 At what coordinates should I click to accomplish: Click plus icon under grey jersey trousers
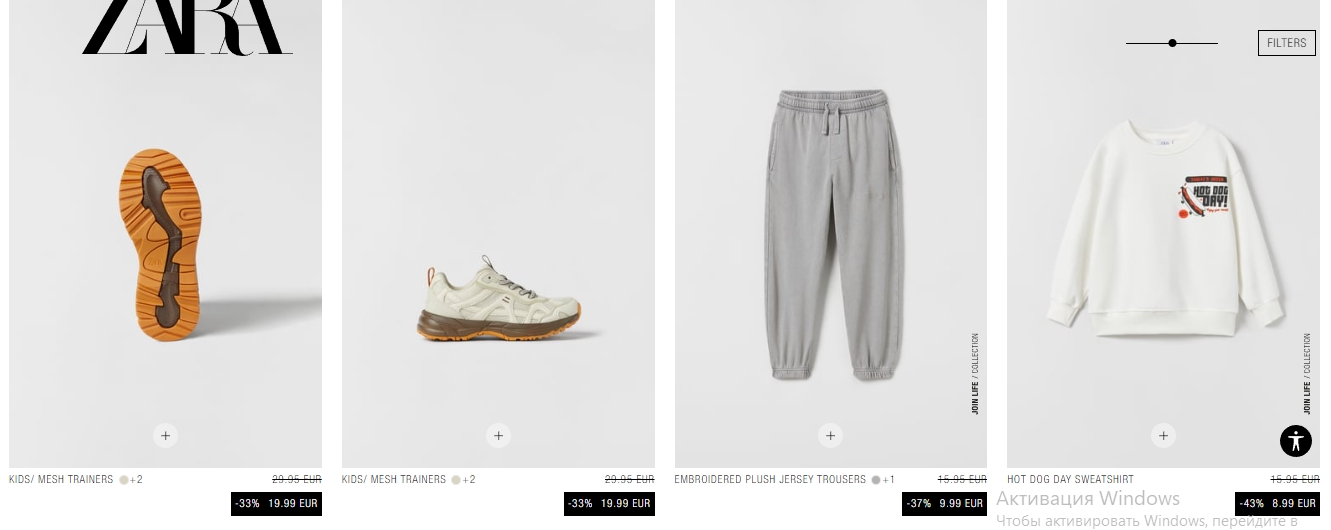[830, 435]
